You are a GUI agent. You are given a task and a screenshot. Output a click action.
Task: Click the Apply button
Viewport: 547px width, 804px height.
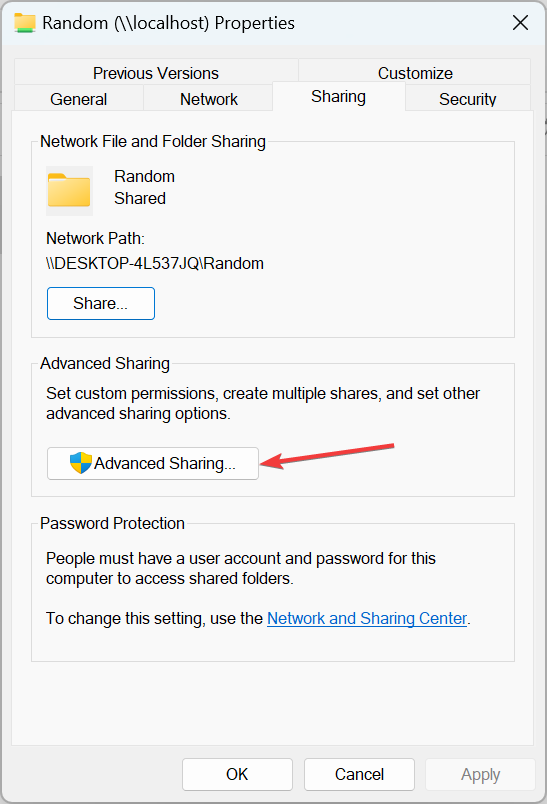[x=480, y=774]
